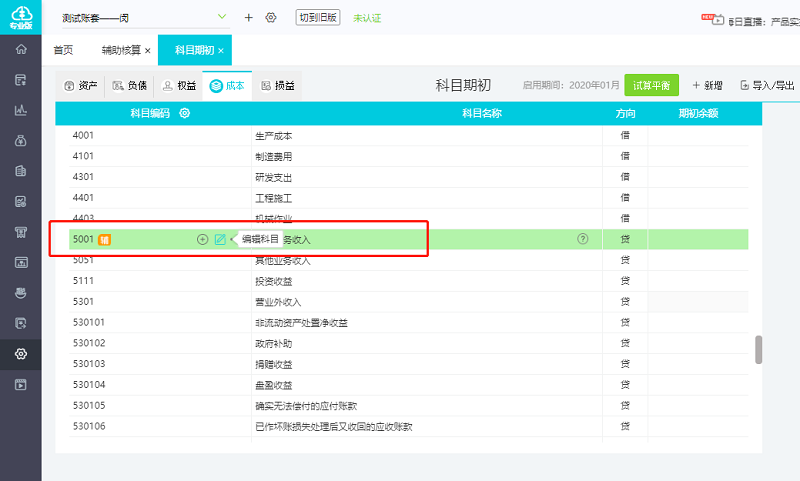Click the orange 辅 badge on row 5001

point(105,239)
